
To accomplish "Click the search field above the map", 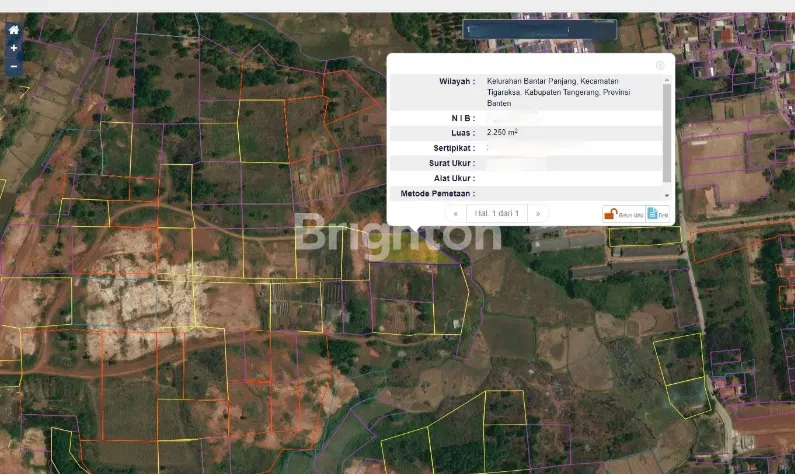I will coord(538,30).
